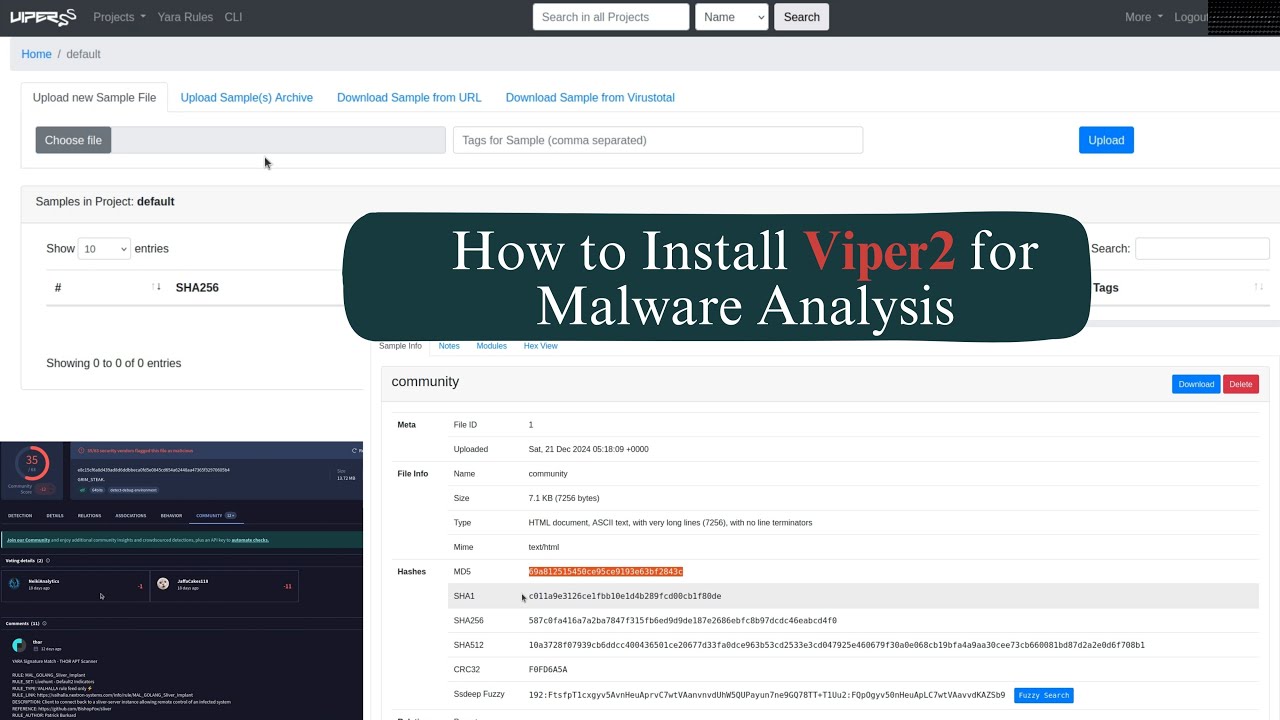Click the Choose file button
This screenshot has width=1280, height=720.
[73, 140]
